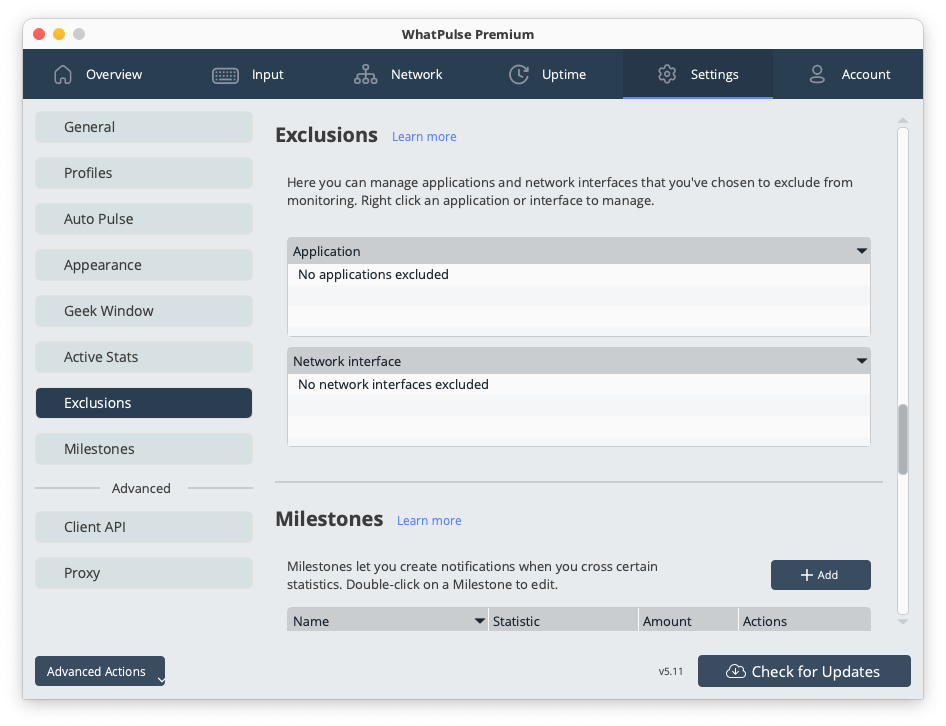Viewport: 946px width, 726px height.
Task: Open the Proxy settings
Action: tap(143, 573)
